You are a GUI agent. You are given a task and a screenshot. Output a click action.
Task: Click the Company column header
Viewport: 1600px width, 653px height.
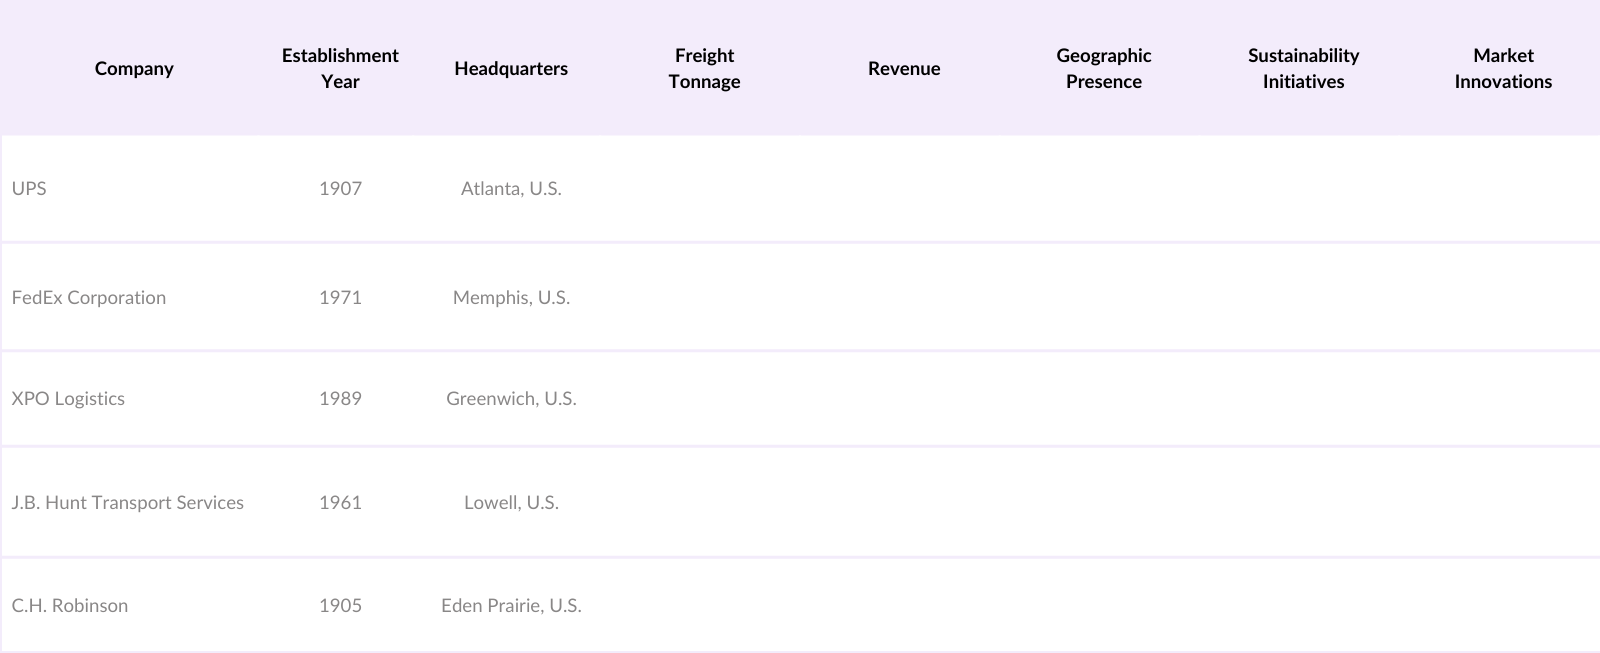pos(134,68)
